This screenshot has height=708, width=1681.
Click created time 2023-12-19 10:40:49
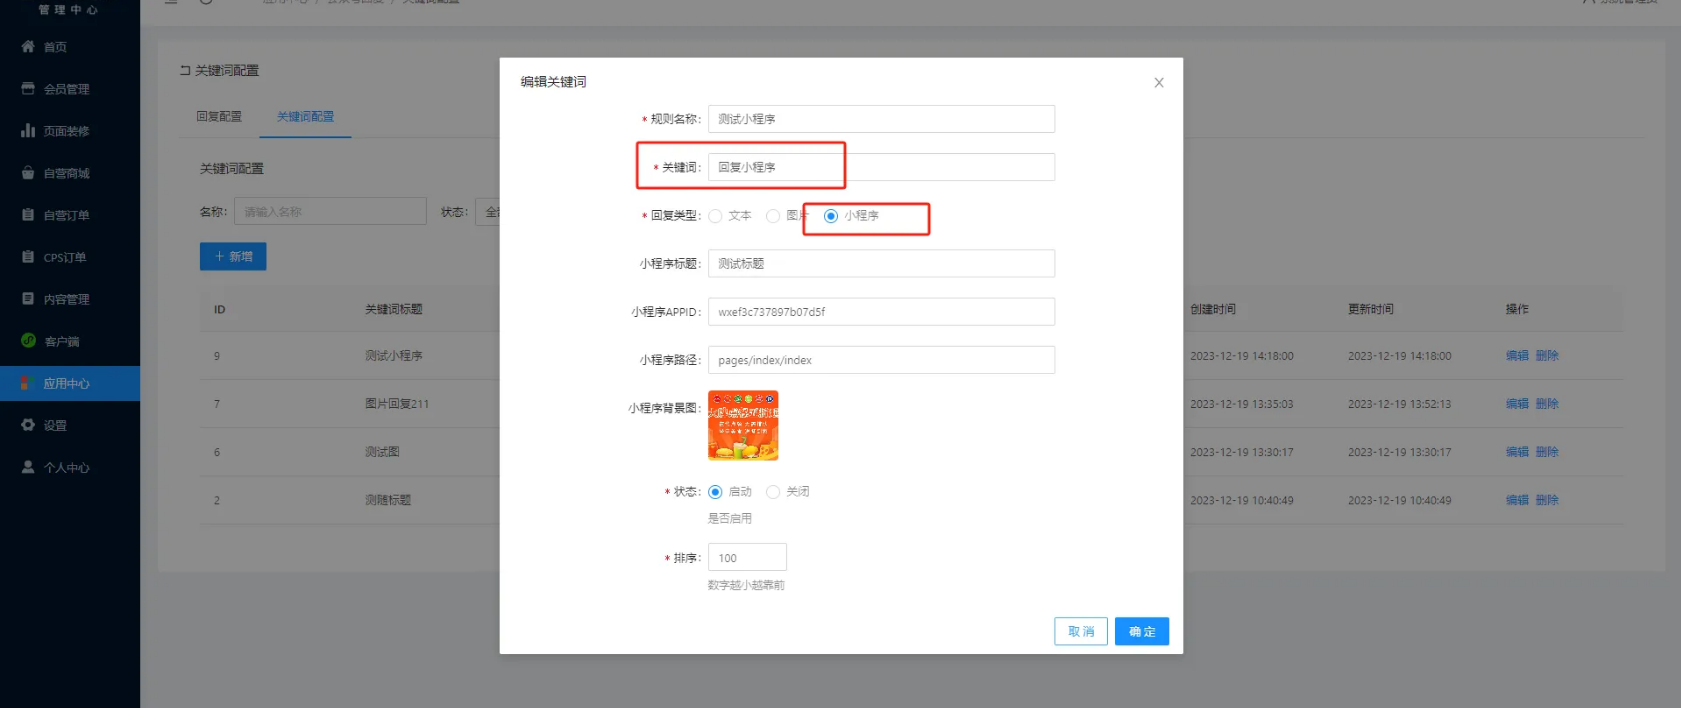pos(1242,500)
